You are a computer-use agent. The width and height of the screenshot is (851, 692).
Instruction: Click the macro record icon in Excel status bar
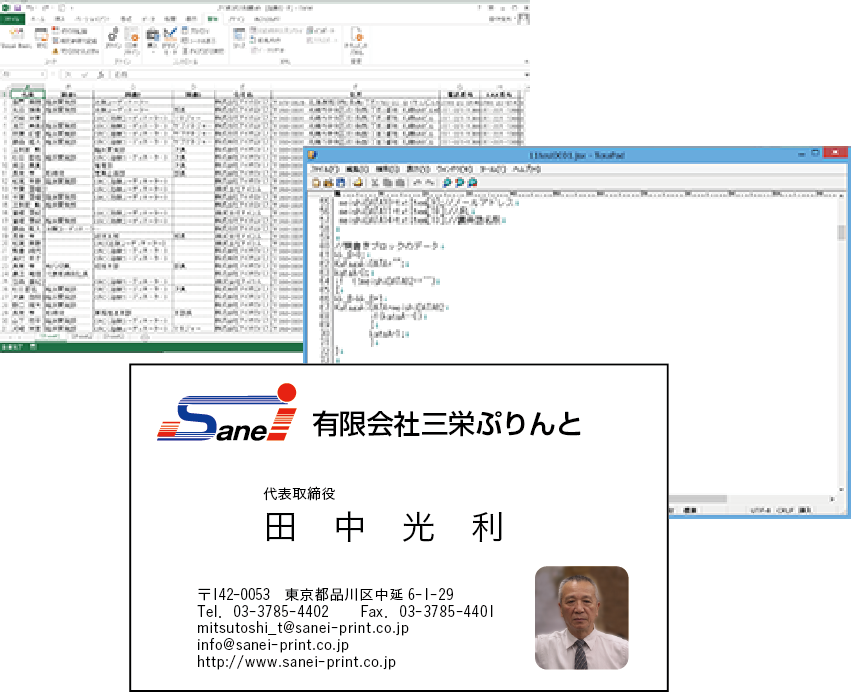(x=33, y=347)
